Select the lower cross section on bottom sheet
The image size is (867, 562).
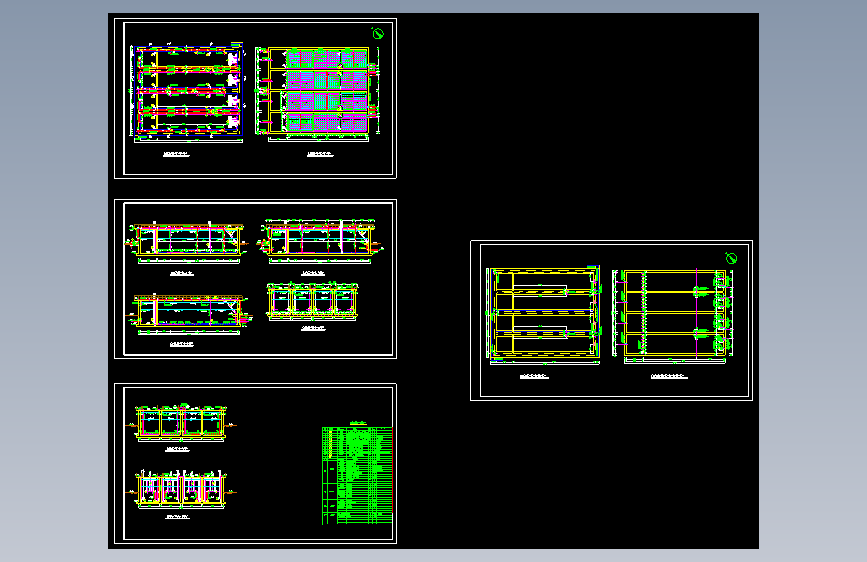click(x=181, y=490)
